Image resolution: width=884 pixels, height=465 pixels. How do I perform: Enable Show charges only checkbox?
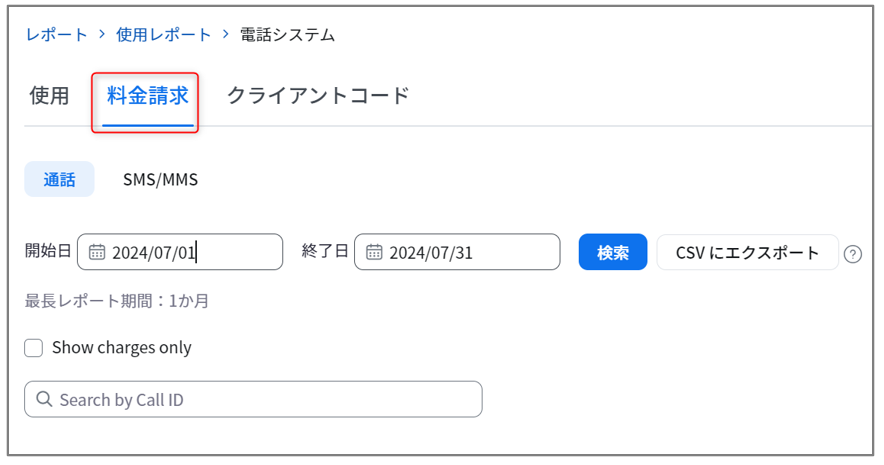[33, 348]
